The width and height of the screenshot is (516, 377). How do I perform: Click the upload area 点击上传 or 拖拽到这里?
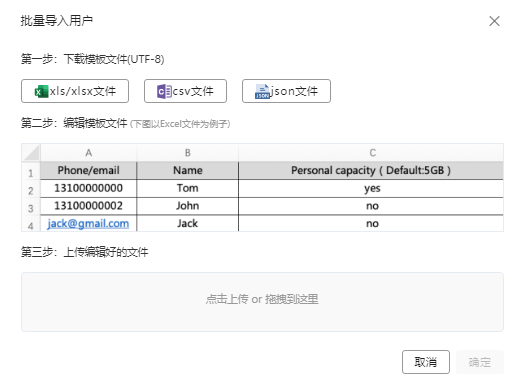[x=262, y=302]
